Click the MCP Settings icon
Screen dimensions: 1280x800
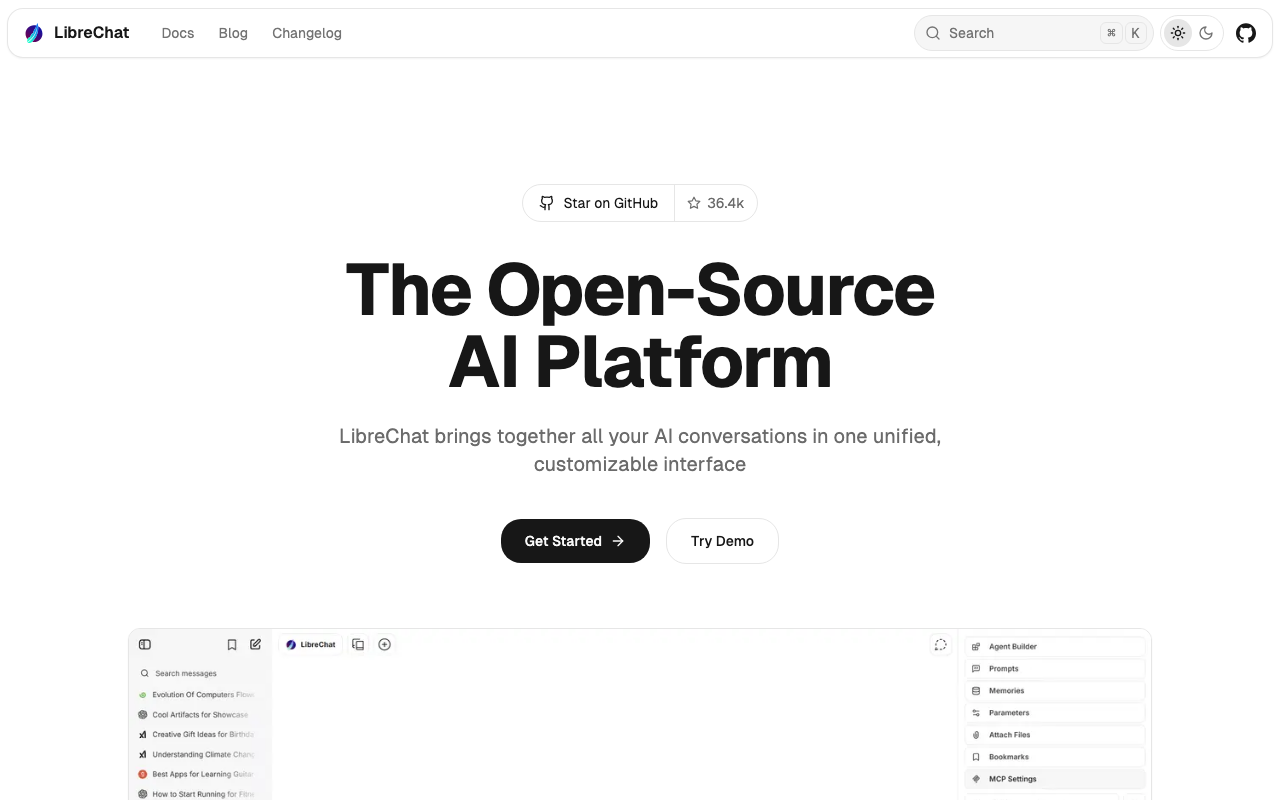point(976,779)
